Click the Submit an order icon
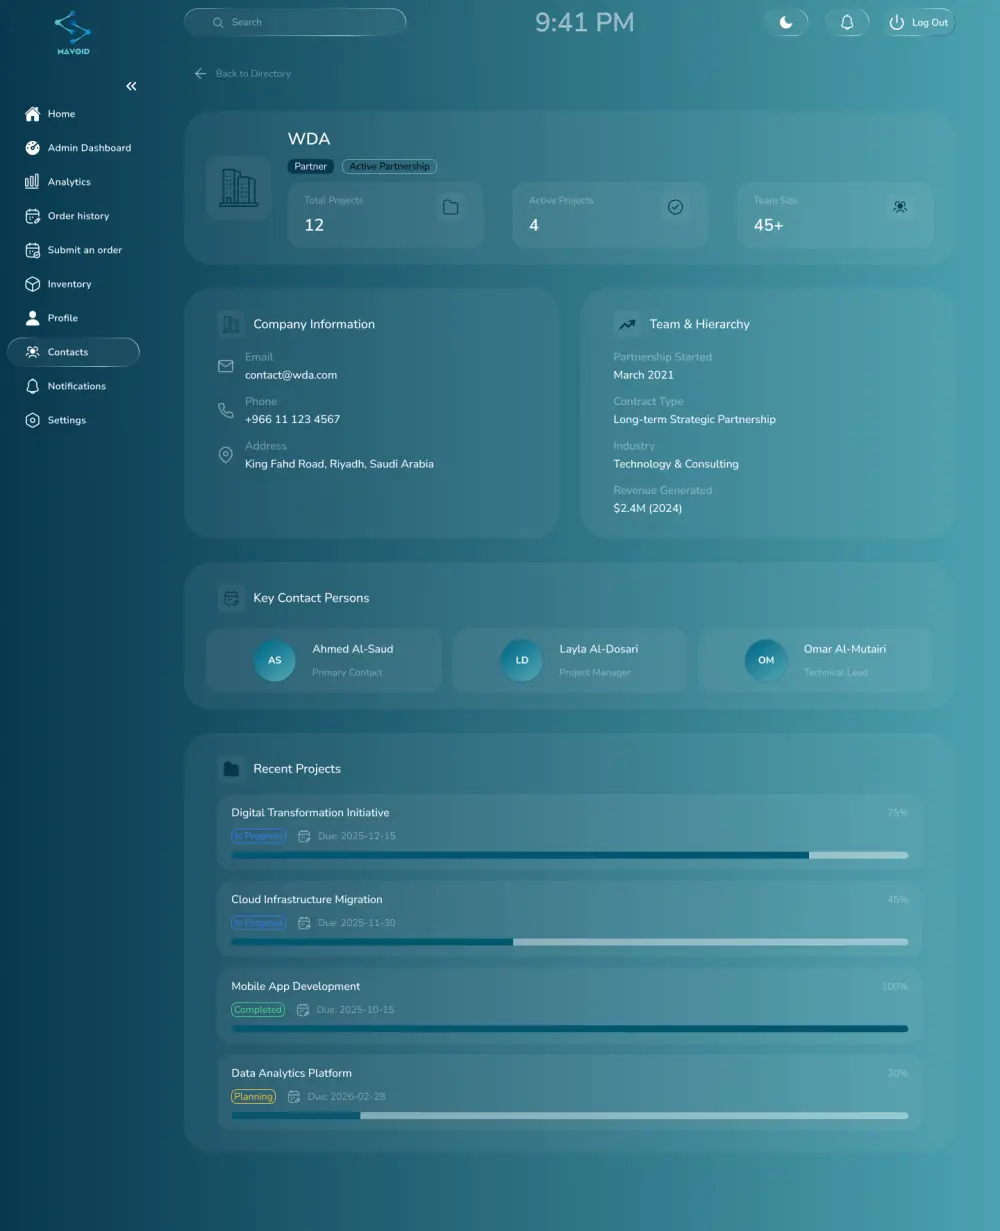The image size is (1000, 1231). [31, 249]
